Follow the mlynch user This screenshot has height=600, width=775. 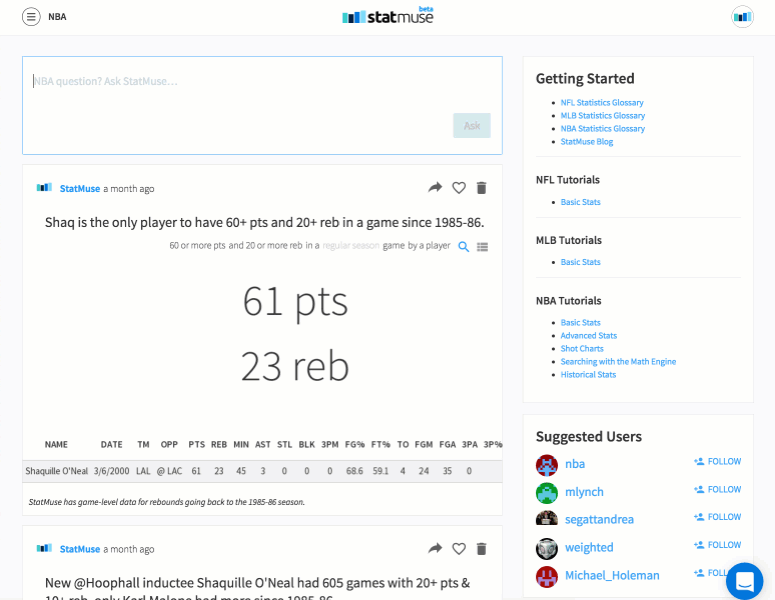[717, 489]
